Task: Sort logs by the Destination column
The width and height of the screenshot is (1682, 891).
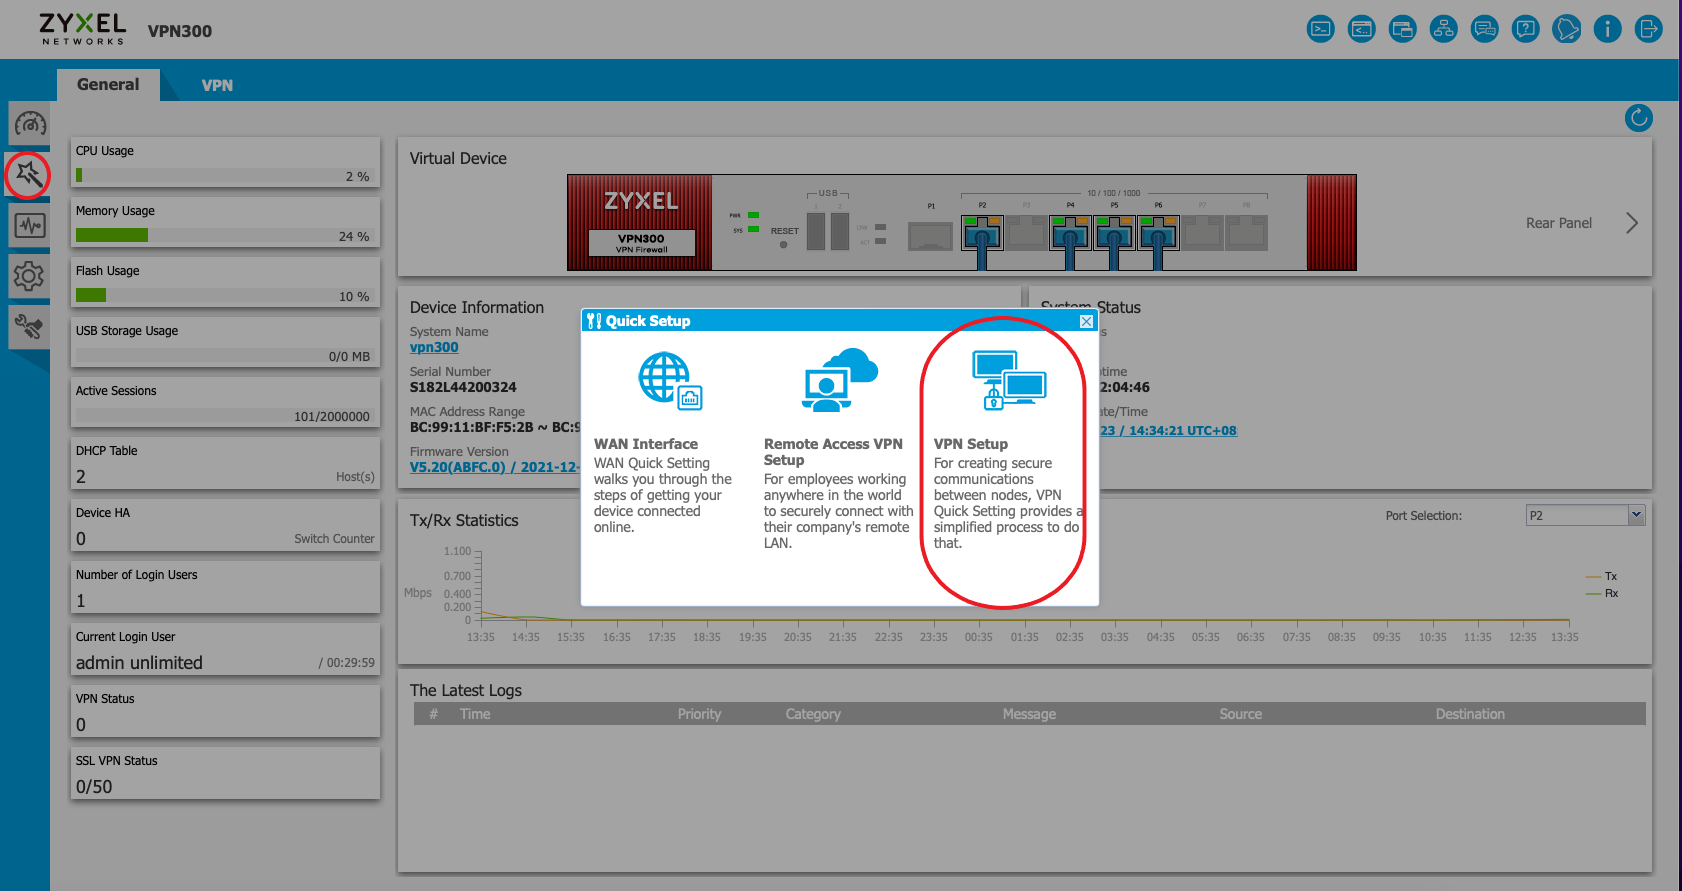Action: tap(1470, 714)
